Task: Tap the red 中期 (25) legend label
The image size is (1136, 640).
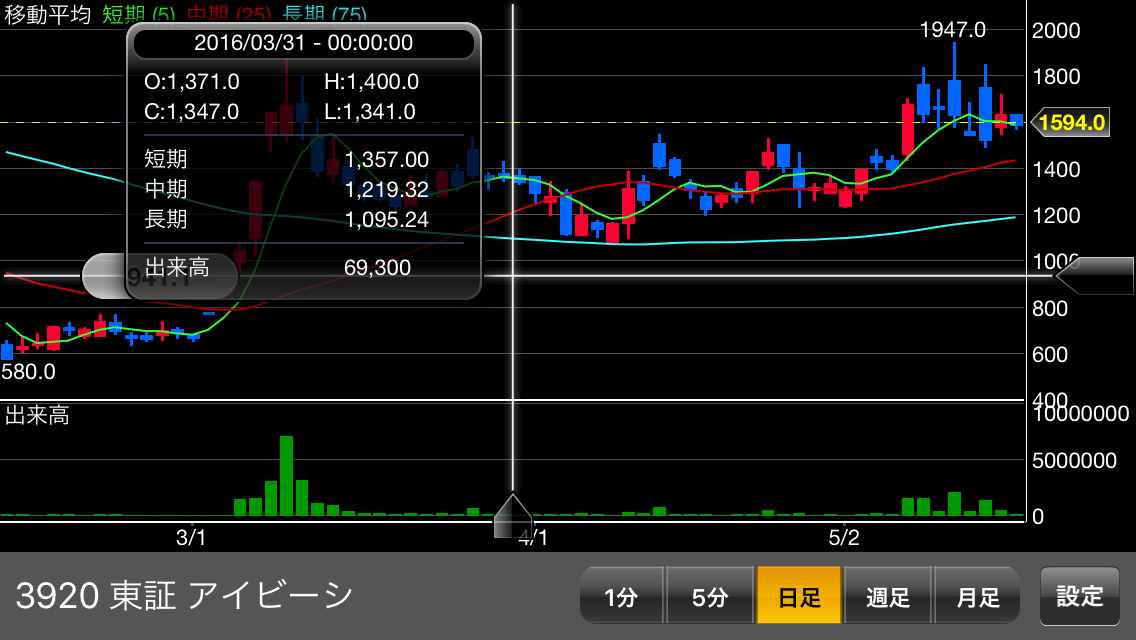Action: click(226, 15)
